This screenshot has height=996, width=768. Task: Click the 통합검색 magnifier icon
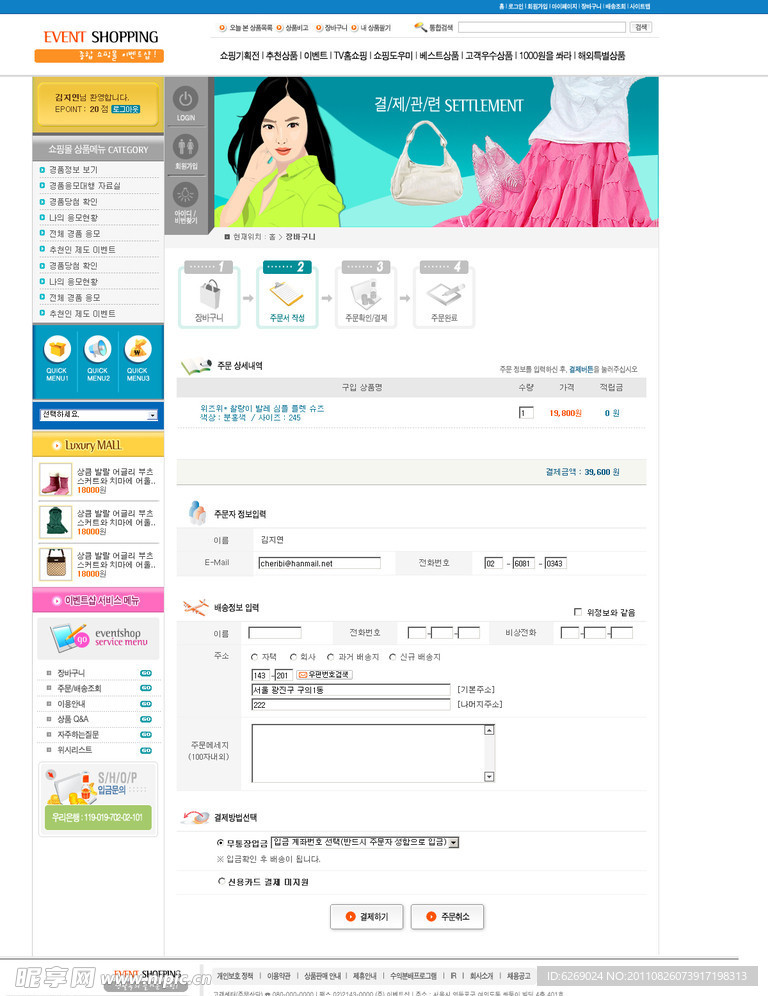[x=420, y=27]
